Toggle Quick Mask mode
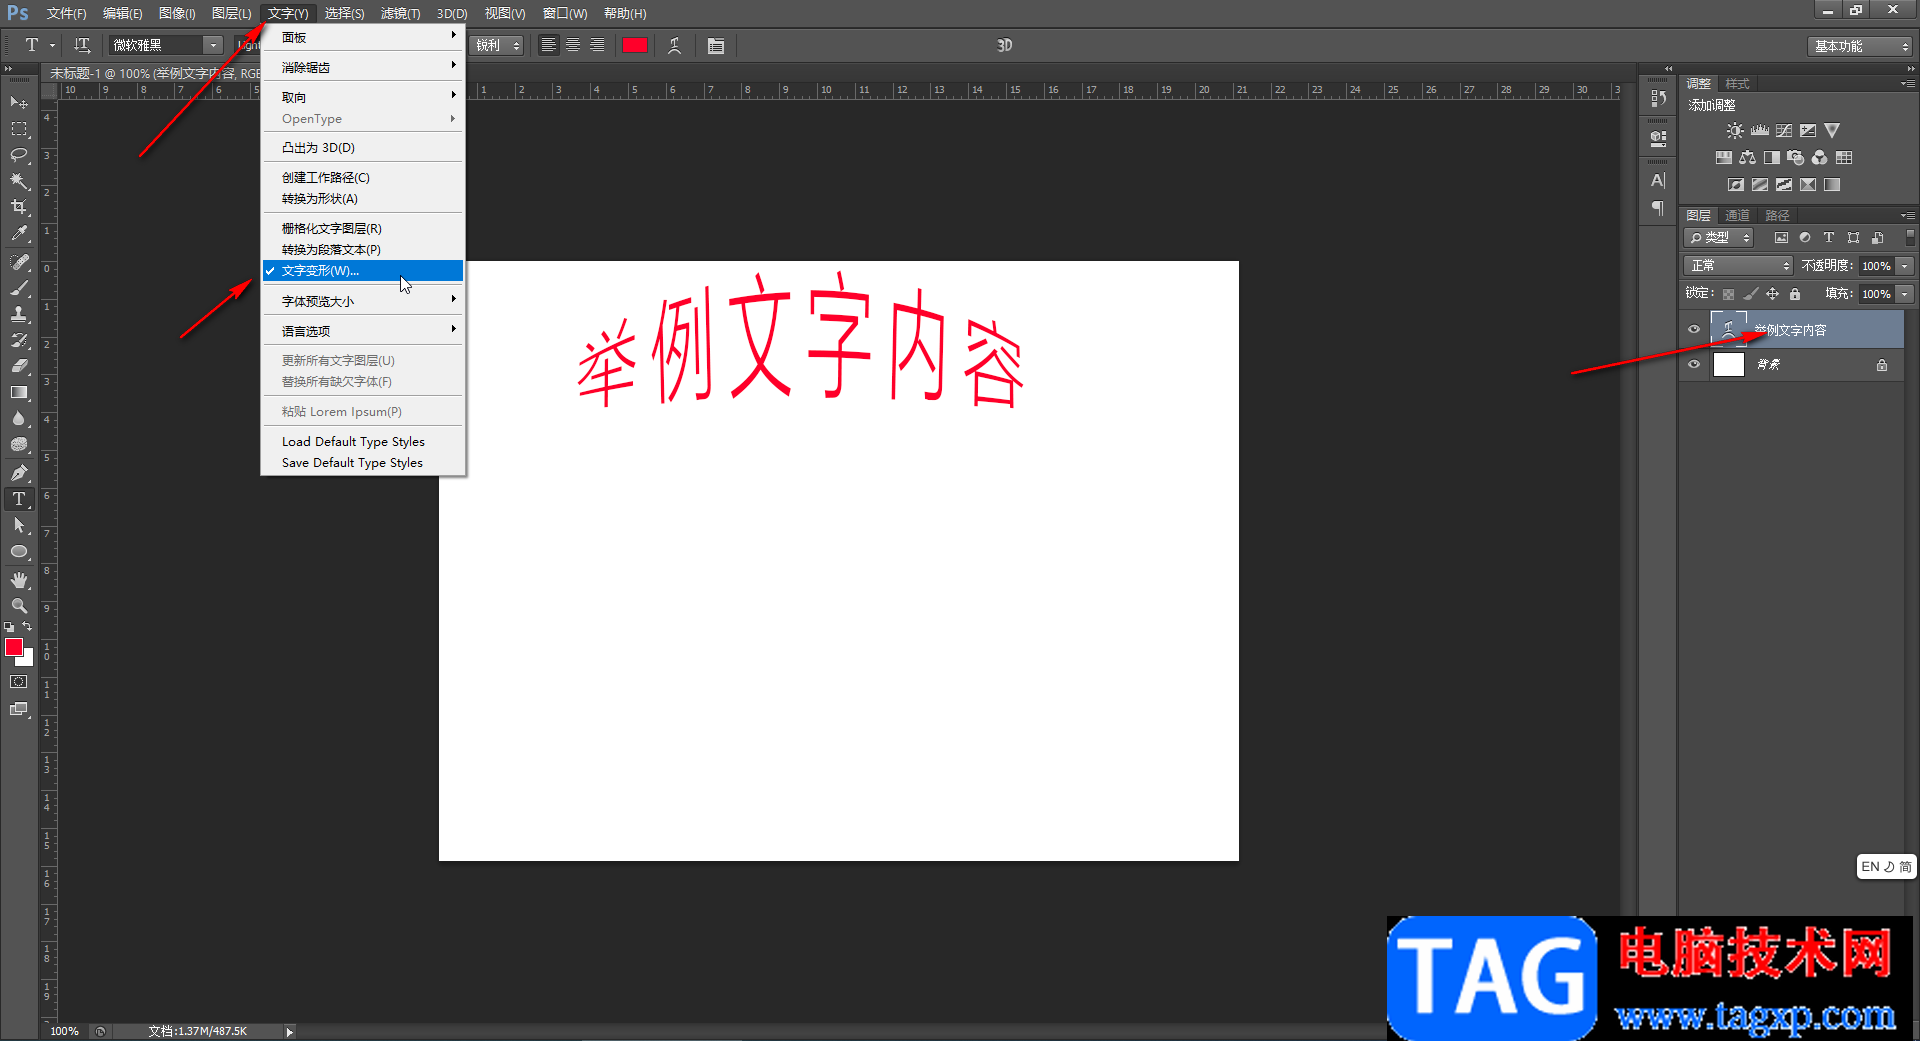The height and width of the screenshot is (1041, 1920). (x=19, y=682)
